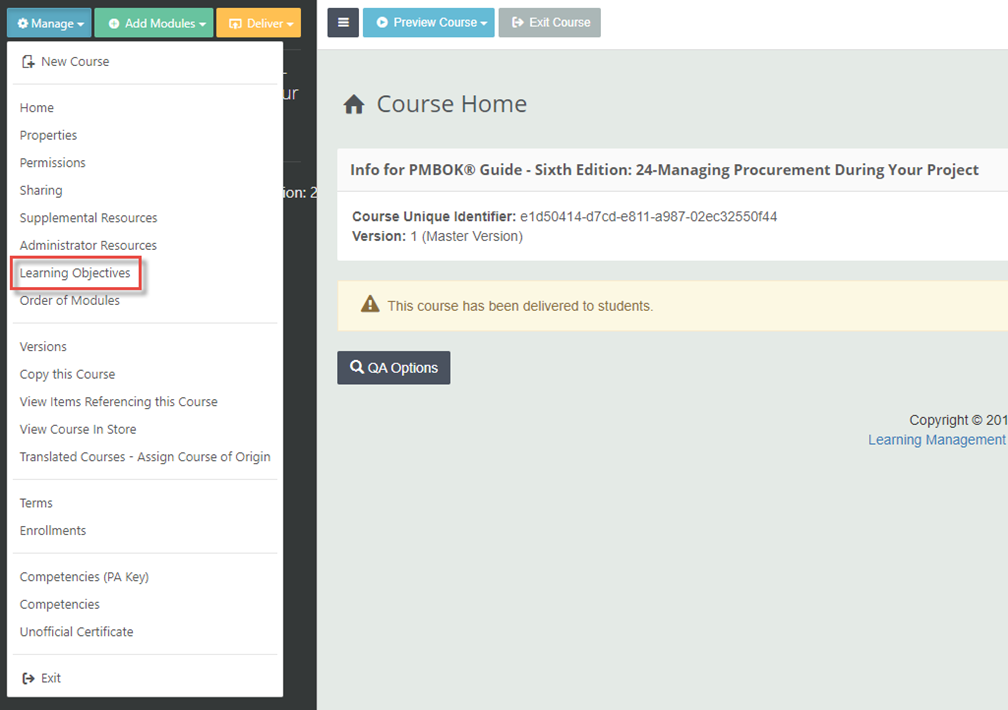Click the hamburger menu icon button
The width and height of the screenshot is (1008, 710).
343,23
